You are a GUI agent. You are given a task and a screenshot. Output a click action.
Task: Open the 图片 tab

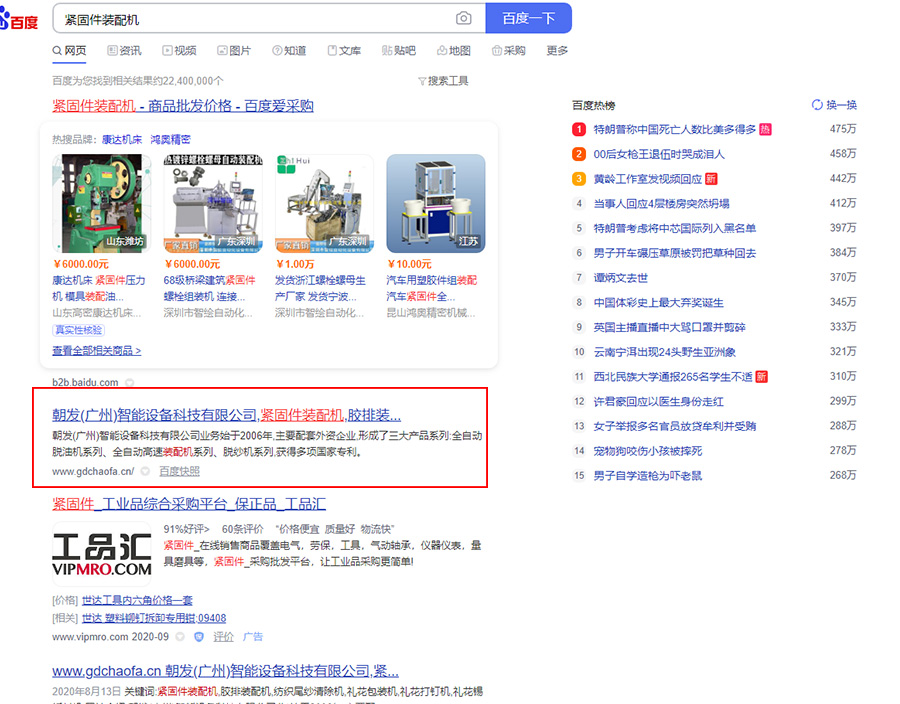click(x=234, y=50)
